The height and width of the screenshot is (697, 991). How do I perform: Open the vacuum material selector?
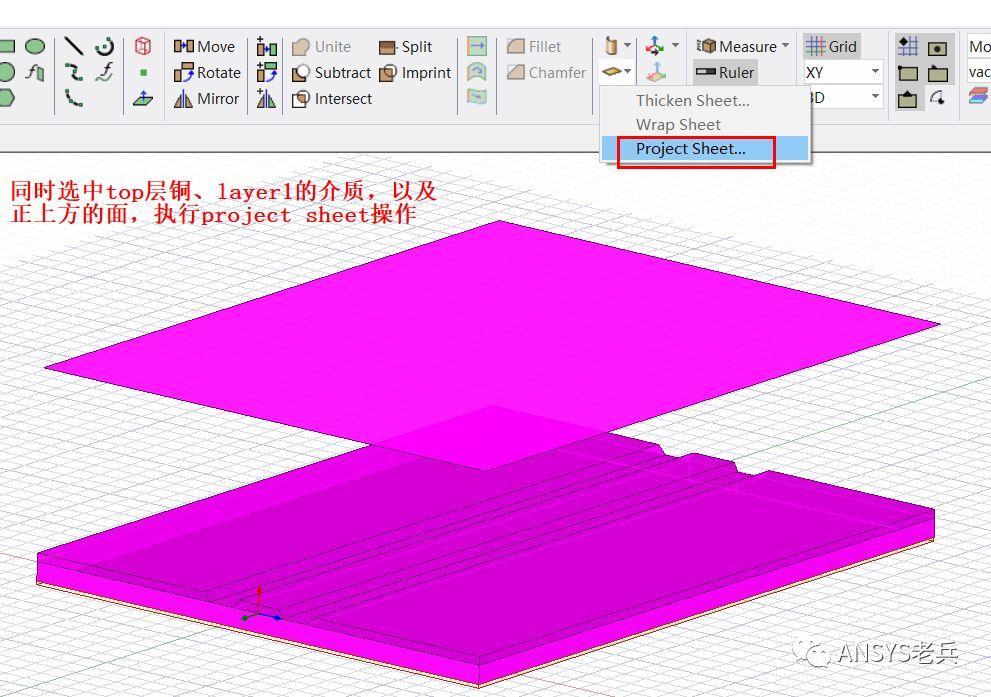tap(979, 71)
